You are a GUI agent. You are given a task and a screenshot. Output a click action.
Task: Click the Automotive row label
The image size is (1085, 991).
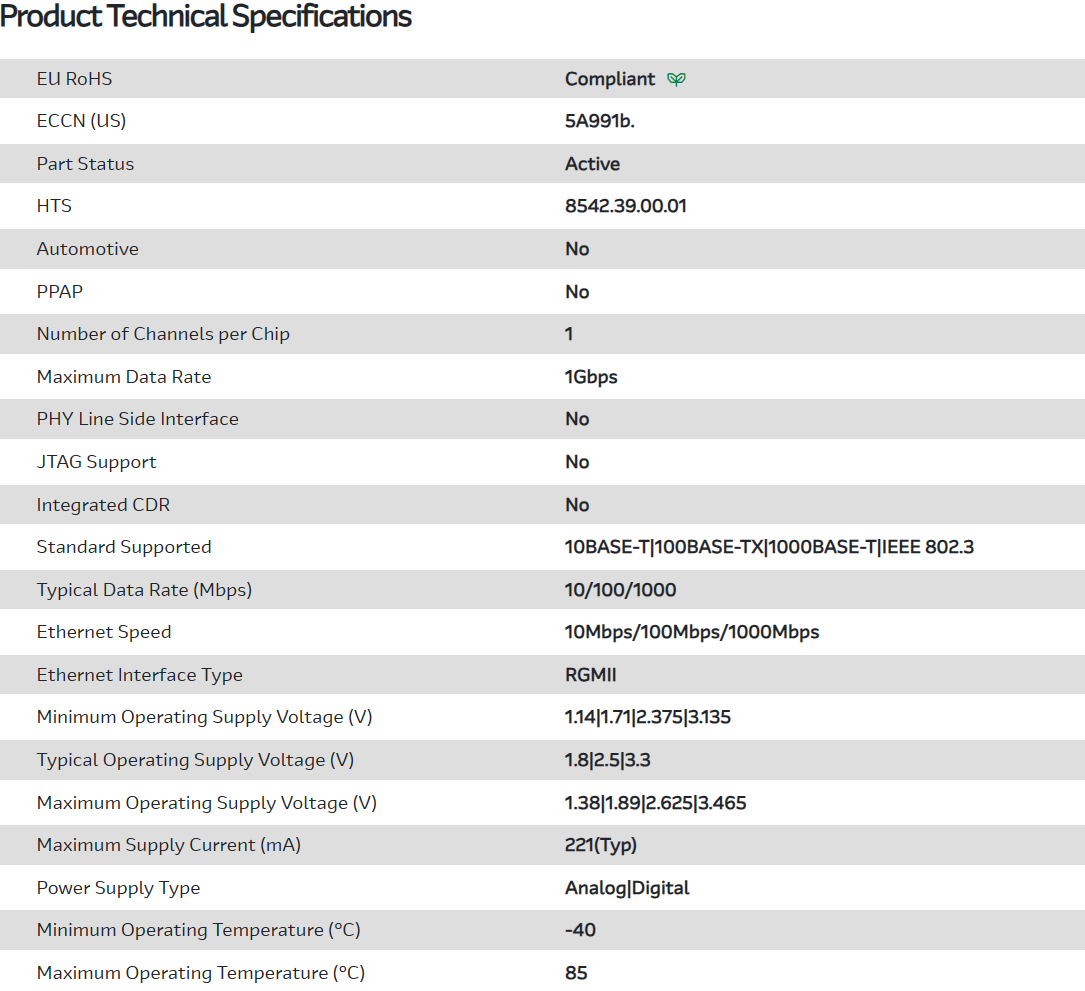click(88, 249)
